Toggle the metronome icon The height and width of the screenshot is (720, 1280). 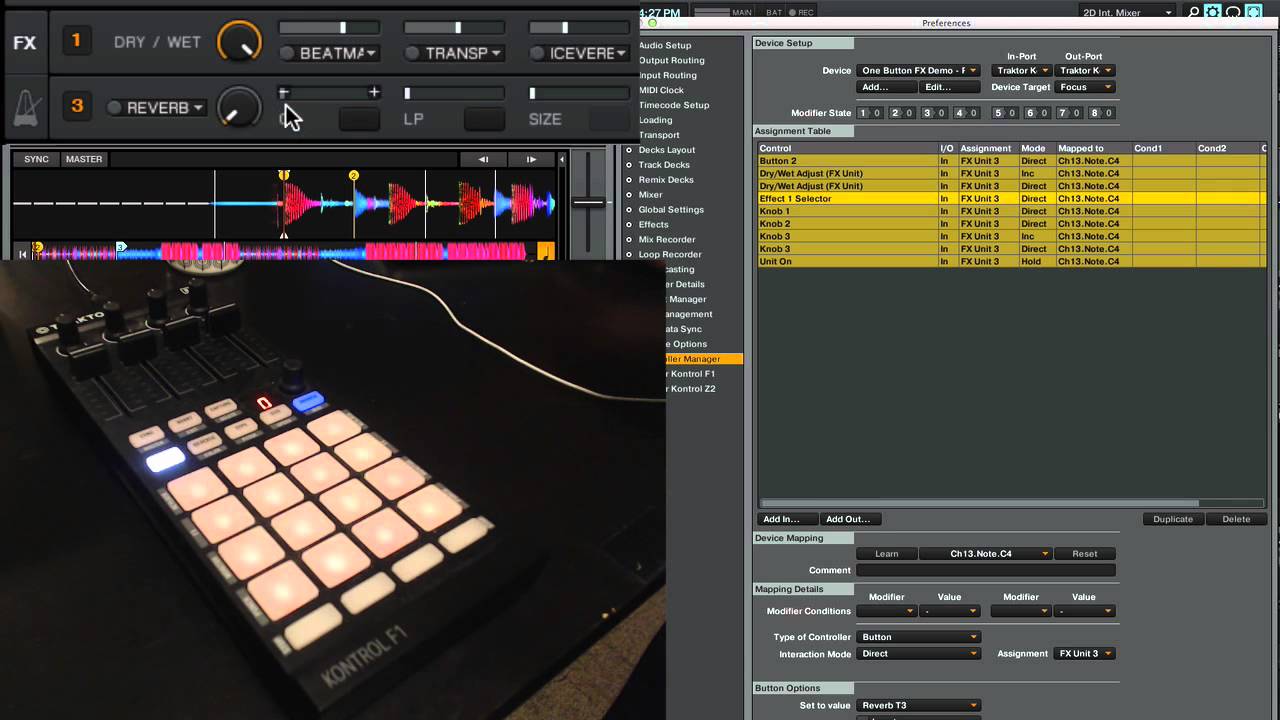click(x=25, y=108)
